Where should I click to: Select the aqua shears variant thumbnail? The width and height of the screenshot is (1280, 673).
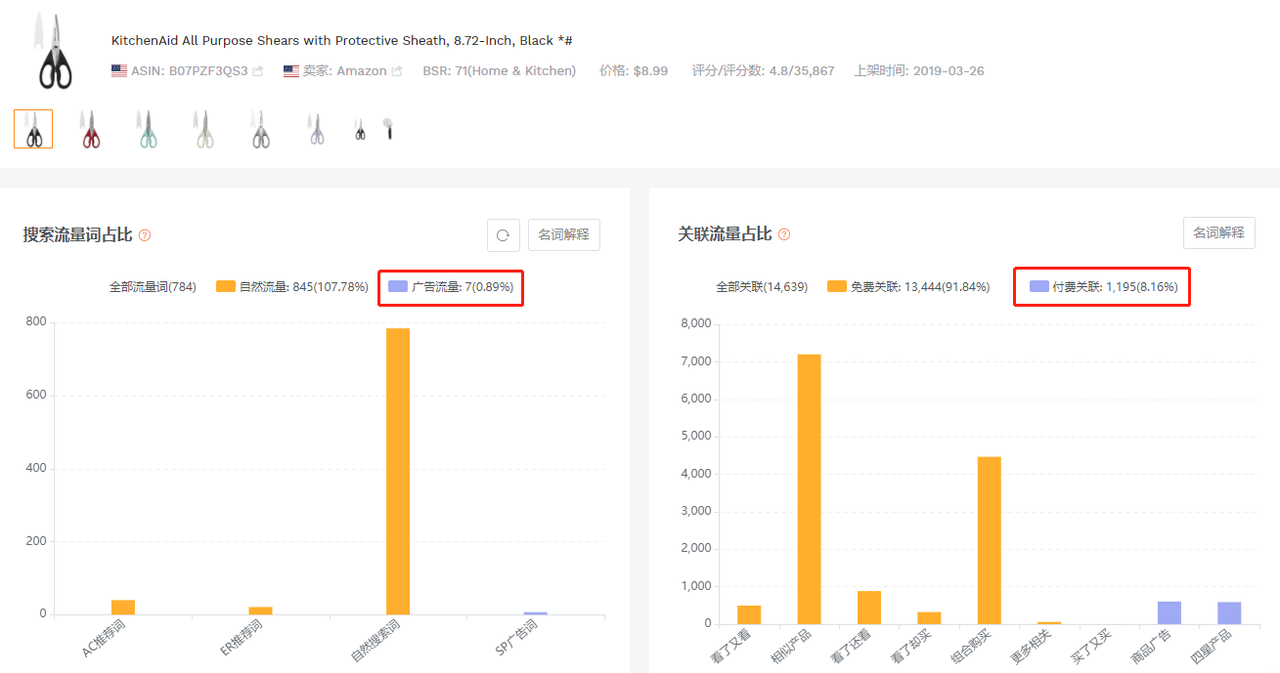(x=148, y=130)
